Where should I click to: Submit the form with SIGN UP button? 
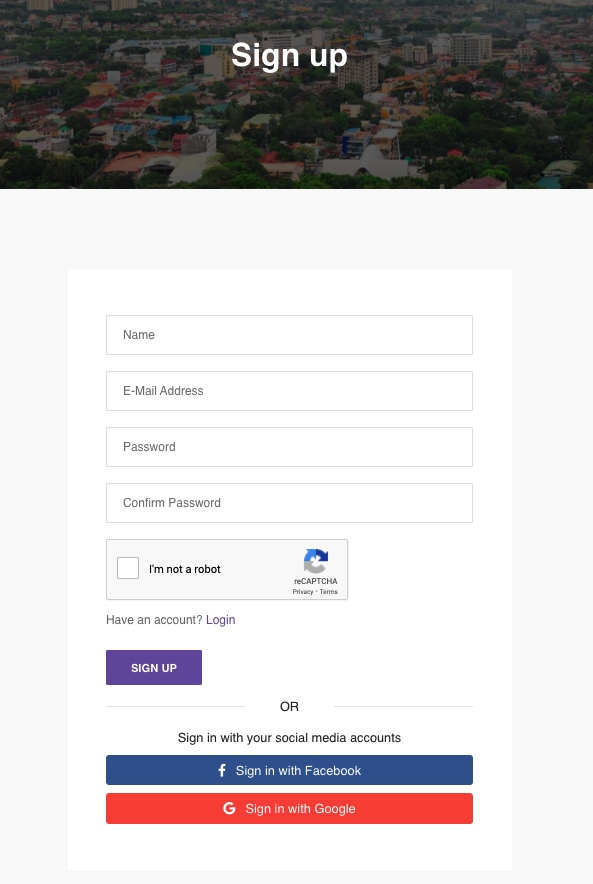[x=154, y=668]
